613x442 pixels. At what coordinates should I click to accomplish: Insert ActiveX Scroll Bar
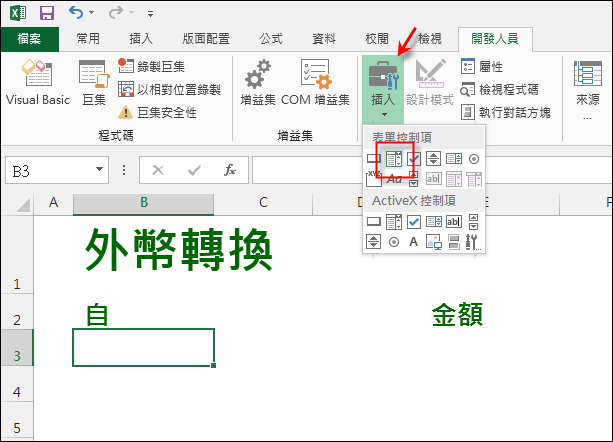[473, 222]
